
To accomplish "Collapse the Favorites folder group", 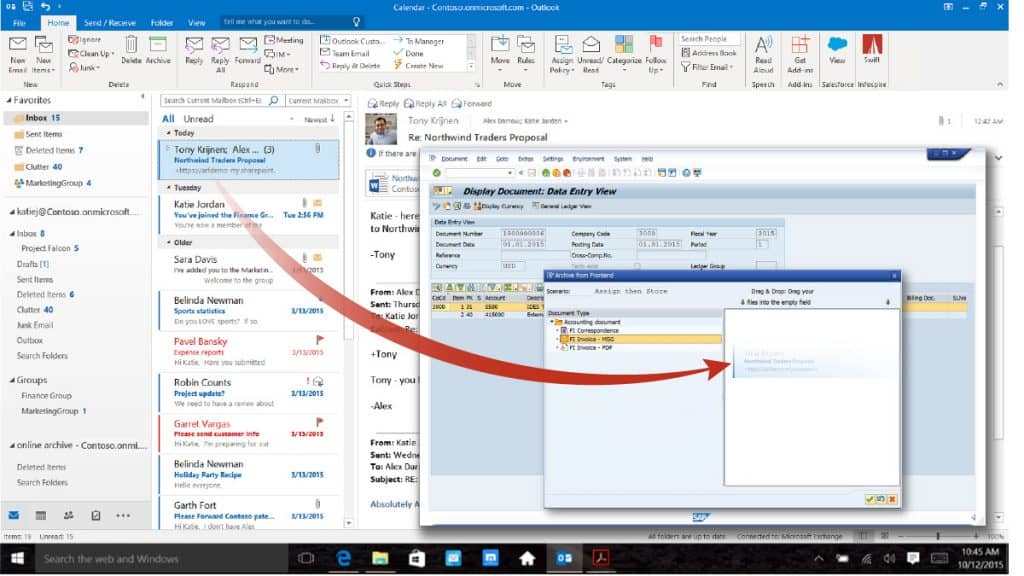I will [9, 100].
